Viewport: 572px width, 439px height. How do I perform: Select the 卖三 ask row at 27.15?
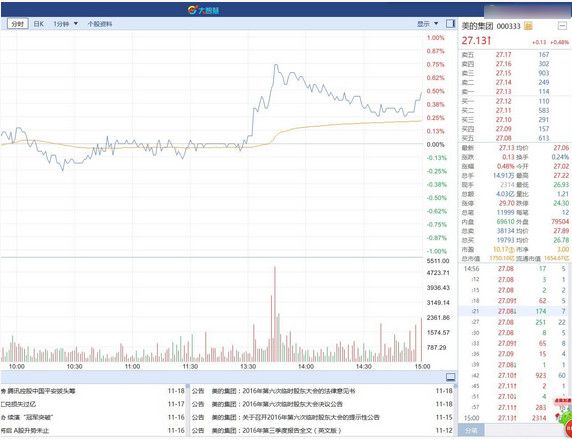pos(514,73)
